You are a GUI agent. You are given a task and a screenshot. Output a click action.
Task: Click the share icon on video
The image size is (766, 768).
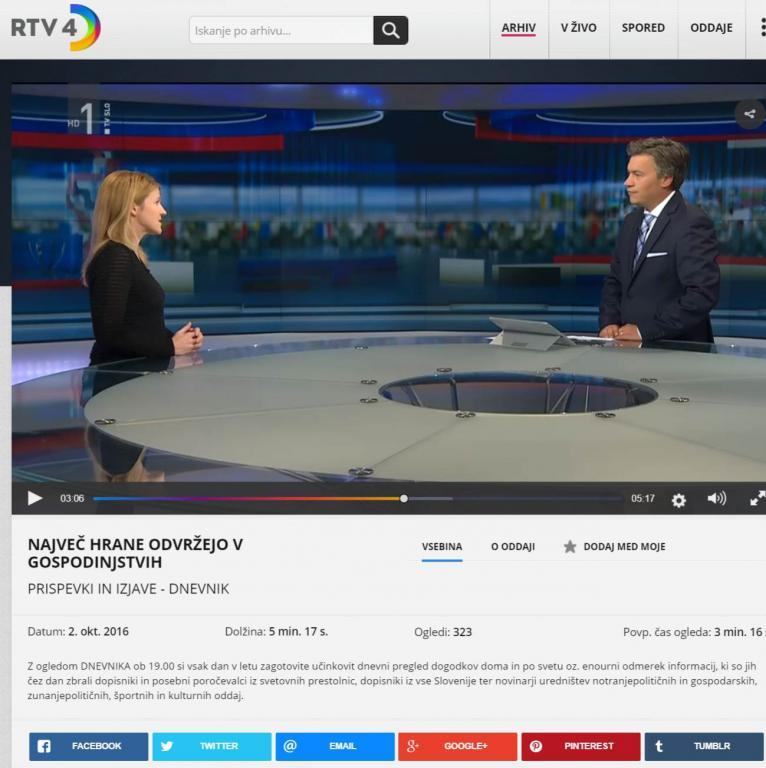pos(749,114)
